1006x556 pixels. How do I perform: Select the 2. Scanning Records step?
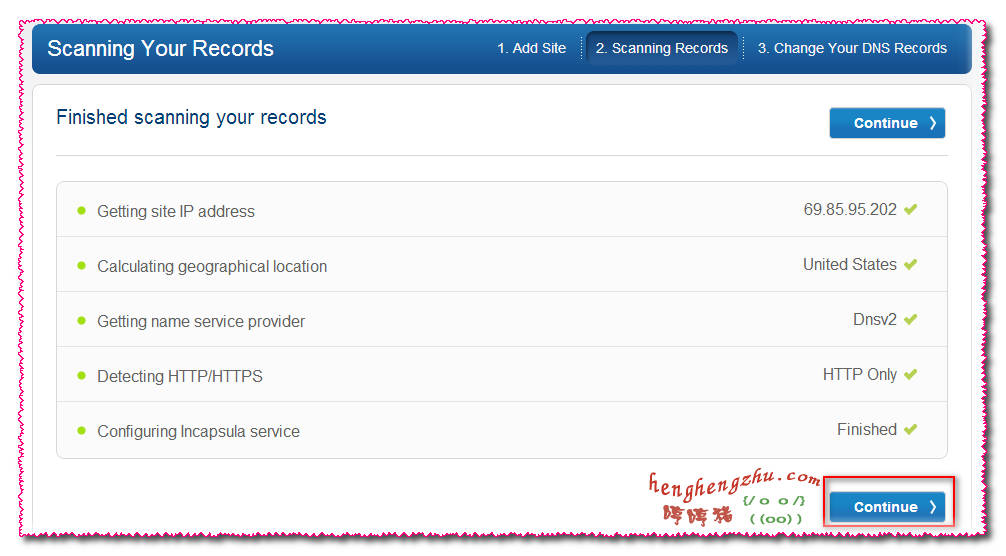662,48
